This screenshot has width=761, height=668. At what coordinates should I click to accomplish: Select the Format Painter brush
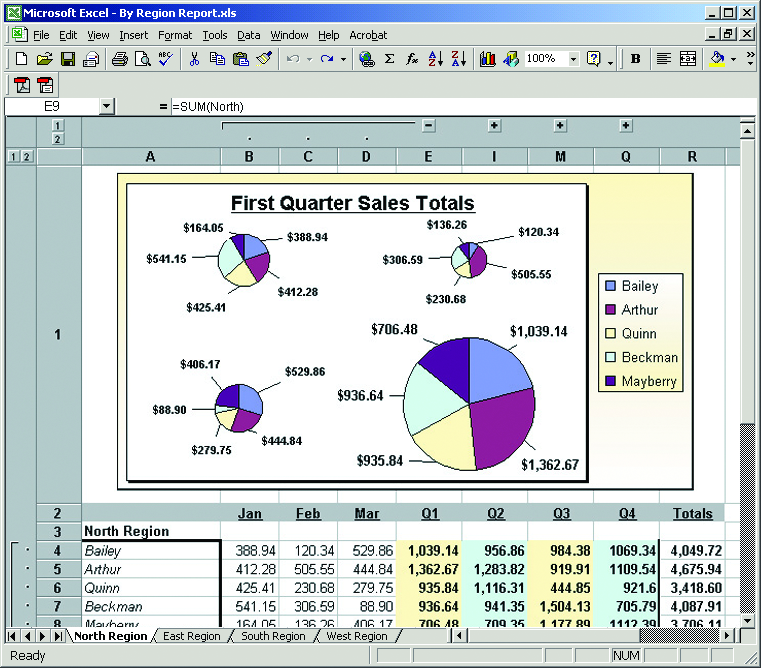264,59
